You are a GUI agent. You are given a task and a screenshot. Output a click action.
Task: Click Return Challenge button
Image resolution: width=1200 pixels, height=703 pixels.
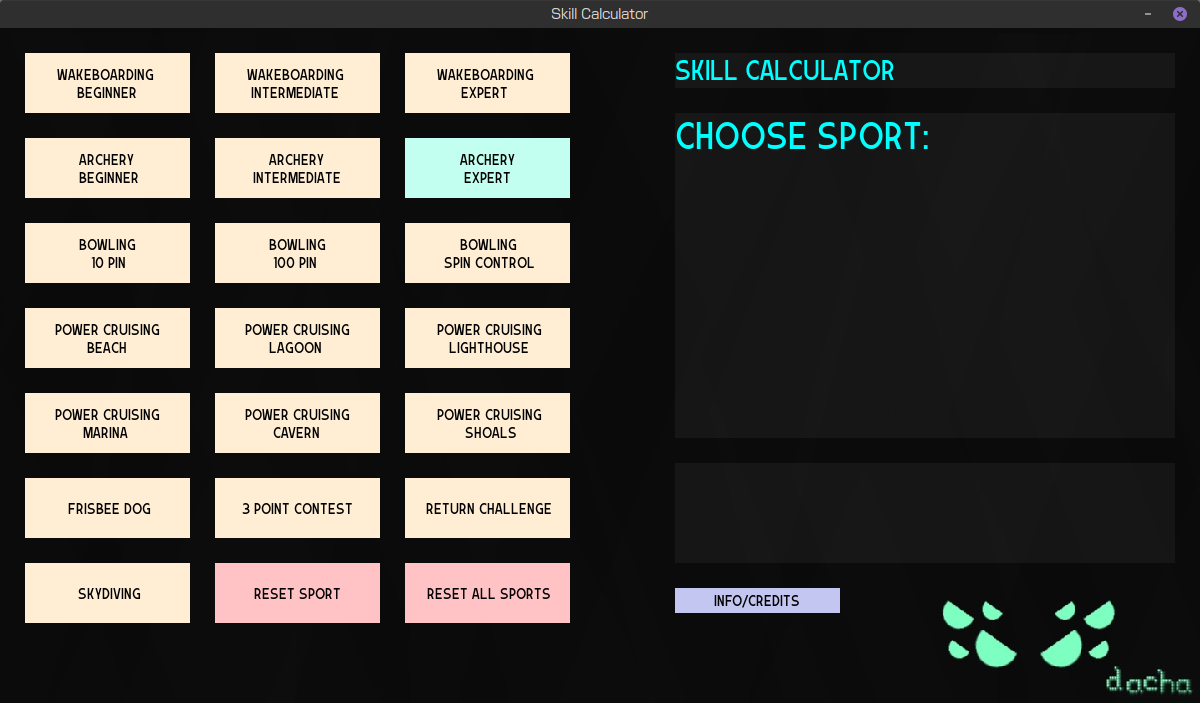487,508
